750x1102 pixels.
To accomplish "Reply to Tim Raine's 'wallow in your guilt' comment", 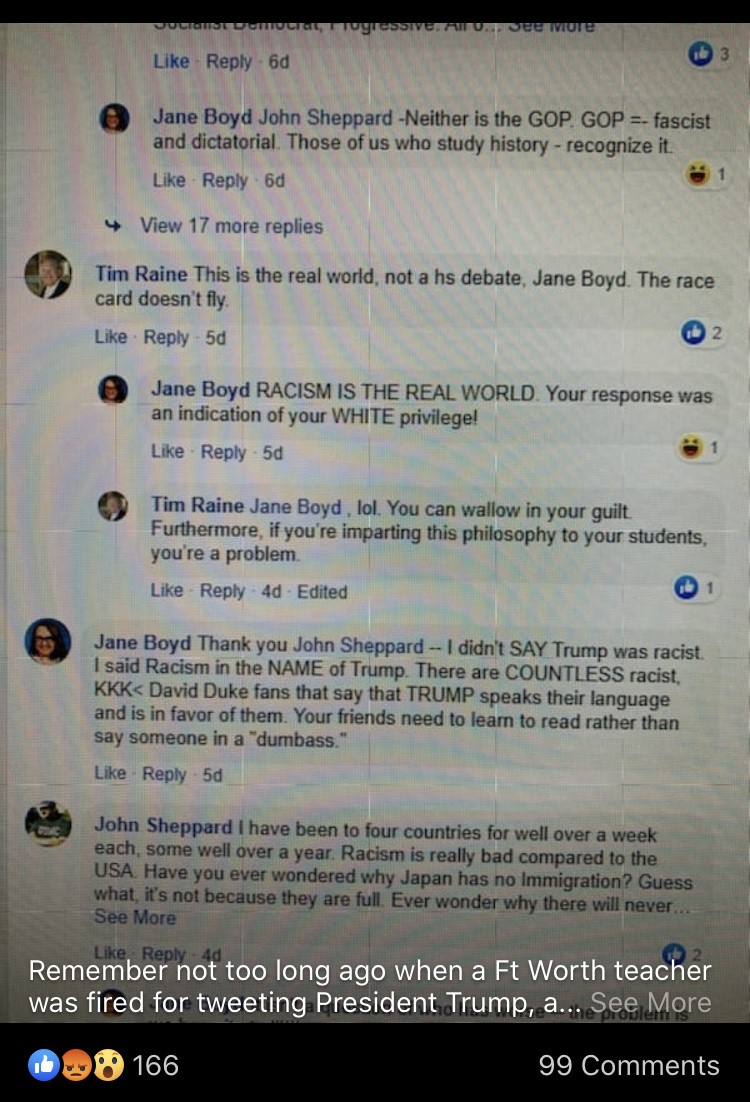I will coord(222,591).
